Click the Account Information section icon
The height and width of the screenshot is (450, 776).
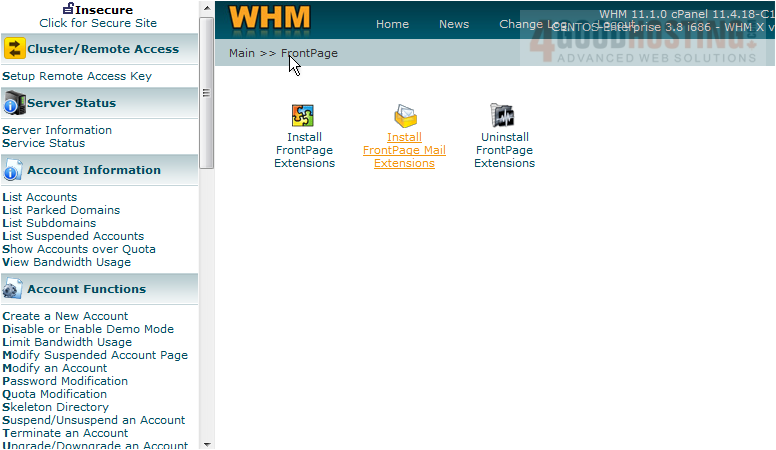14,170
